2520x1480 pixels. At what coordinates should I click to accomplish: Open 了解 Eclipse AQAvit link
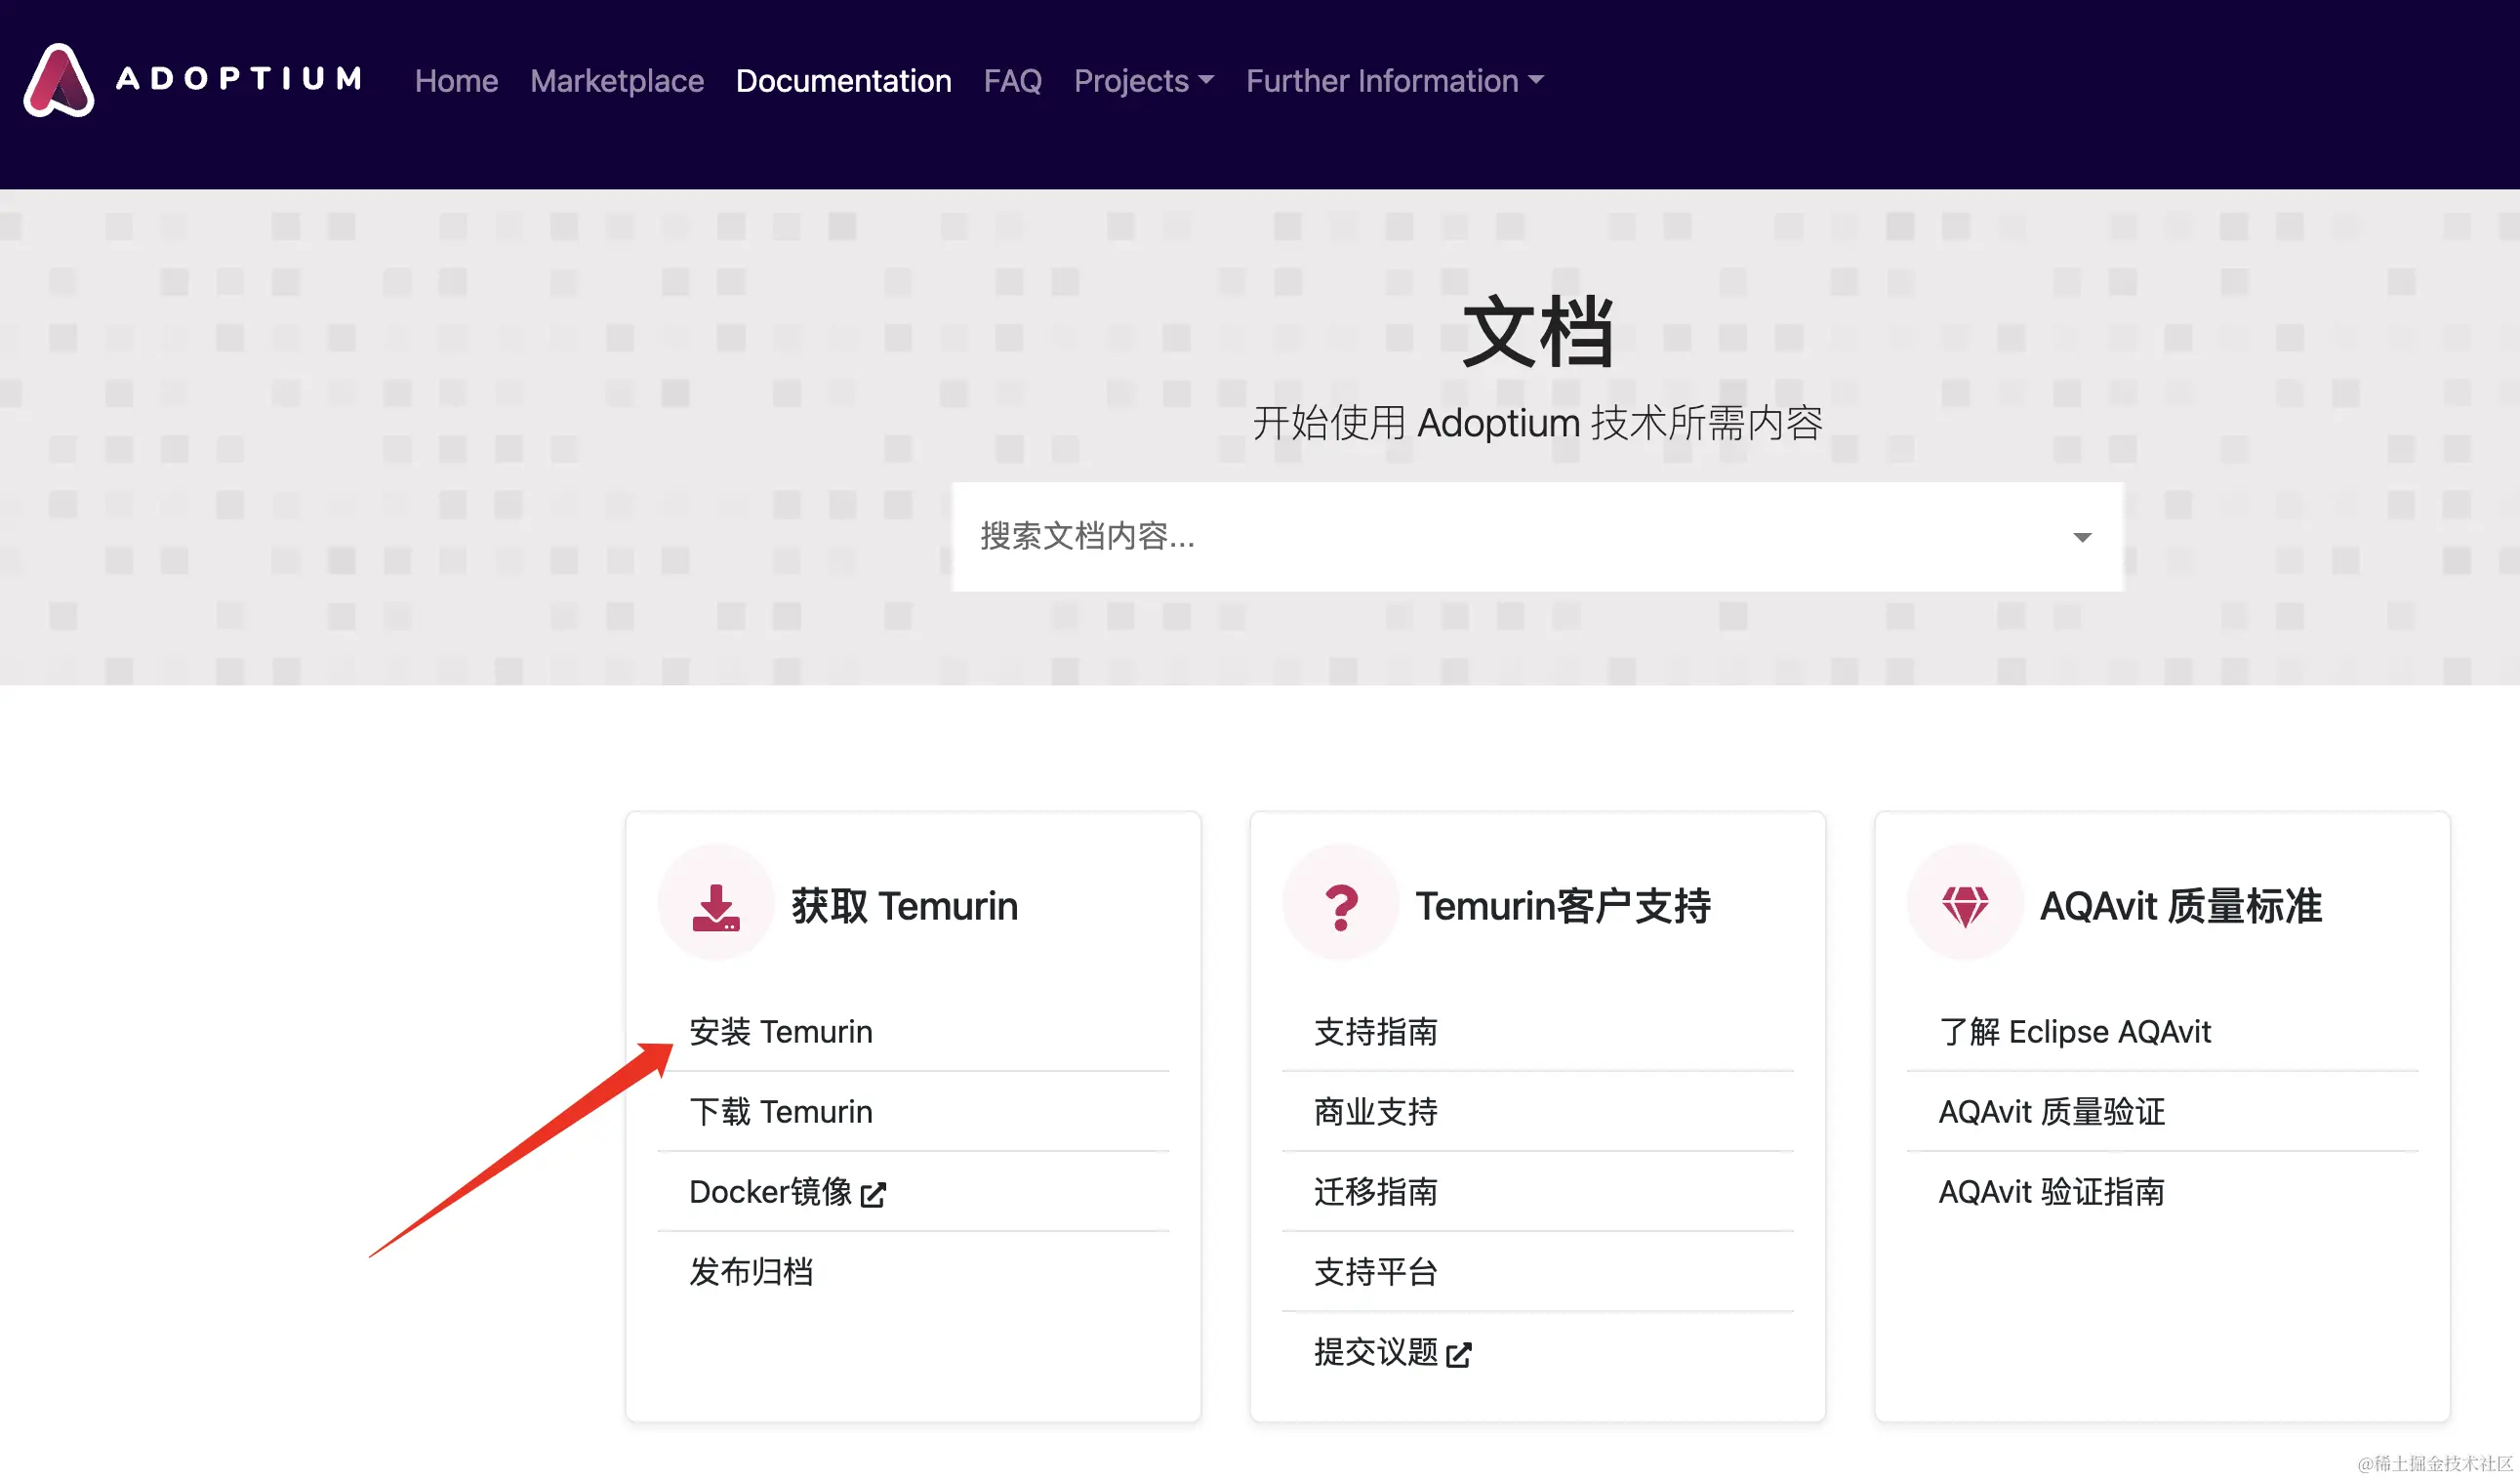pyautogui.click(x=2074, y=1031)
